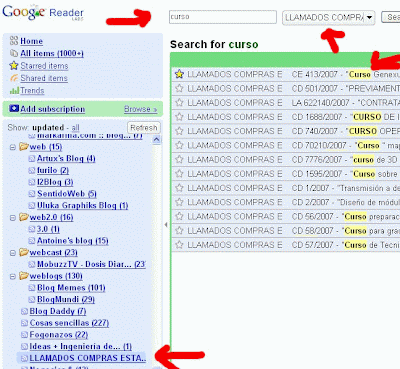Star the CD 501/2007 result
The width and height of the screenshot is (400, 369).
tap(179, 88)
